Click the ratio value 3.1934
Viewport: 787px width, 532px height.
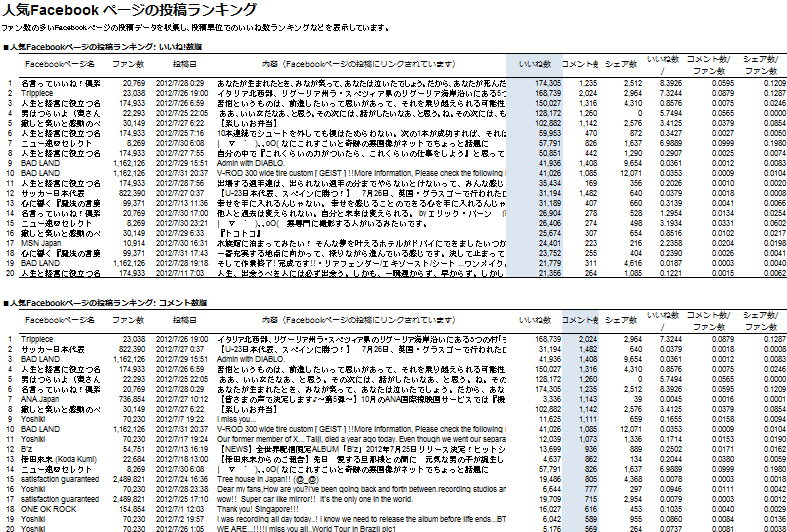670,223
